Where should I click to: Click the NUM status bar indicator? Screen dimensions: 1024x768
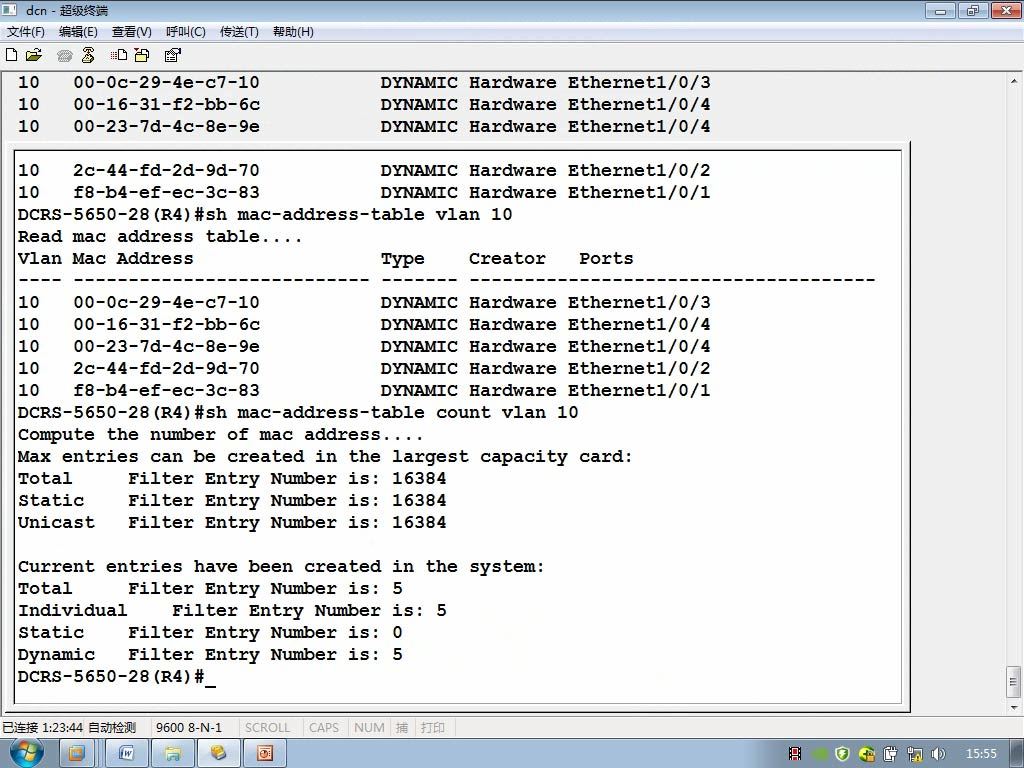click(369, 728)
